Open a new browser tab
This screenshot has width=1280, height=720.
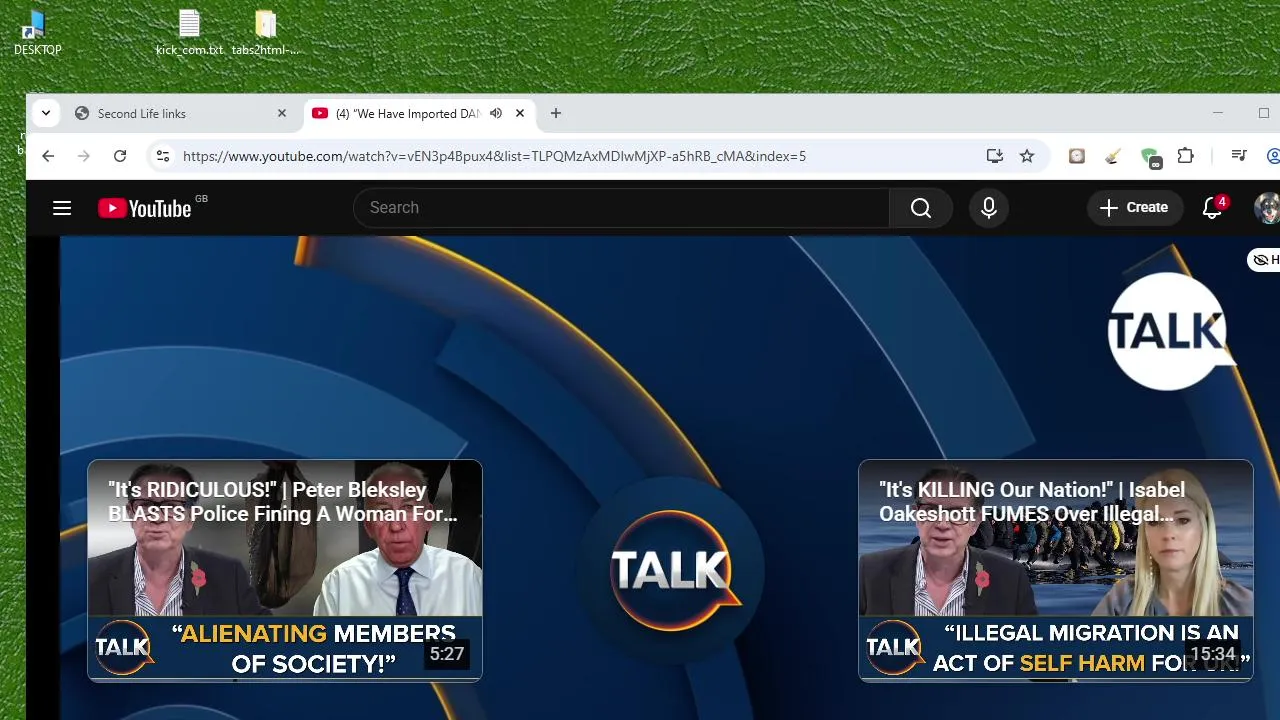pyautogui.click(x=556, y=114)
